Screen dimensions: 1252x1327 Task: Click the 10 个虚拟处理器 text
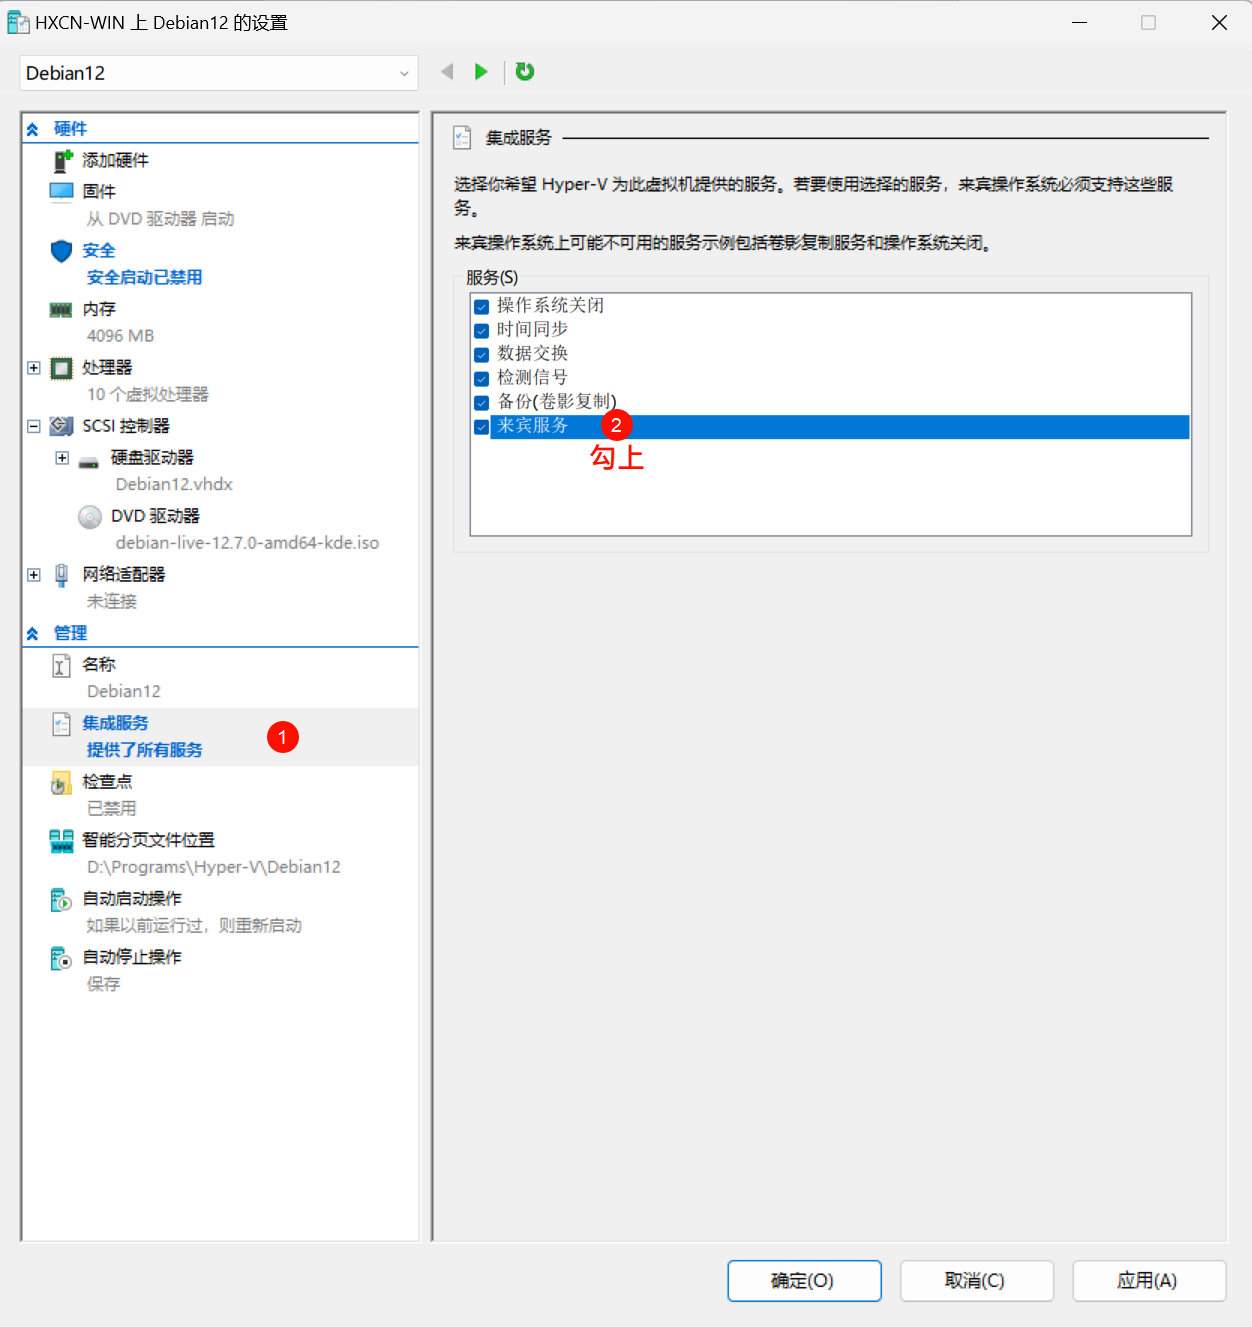click(147, 394)
